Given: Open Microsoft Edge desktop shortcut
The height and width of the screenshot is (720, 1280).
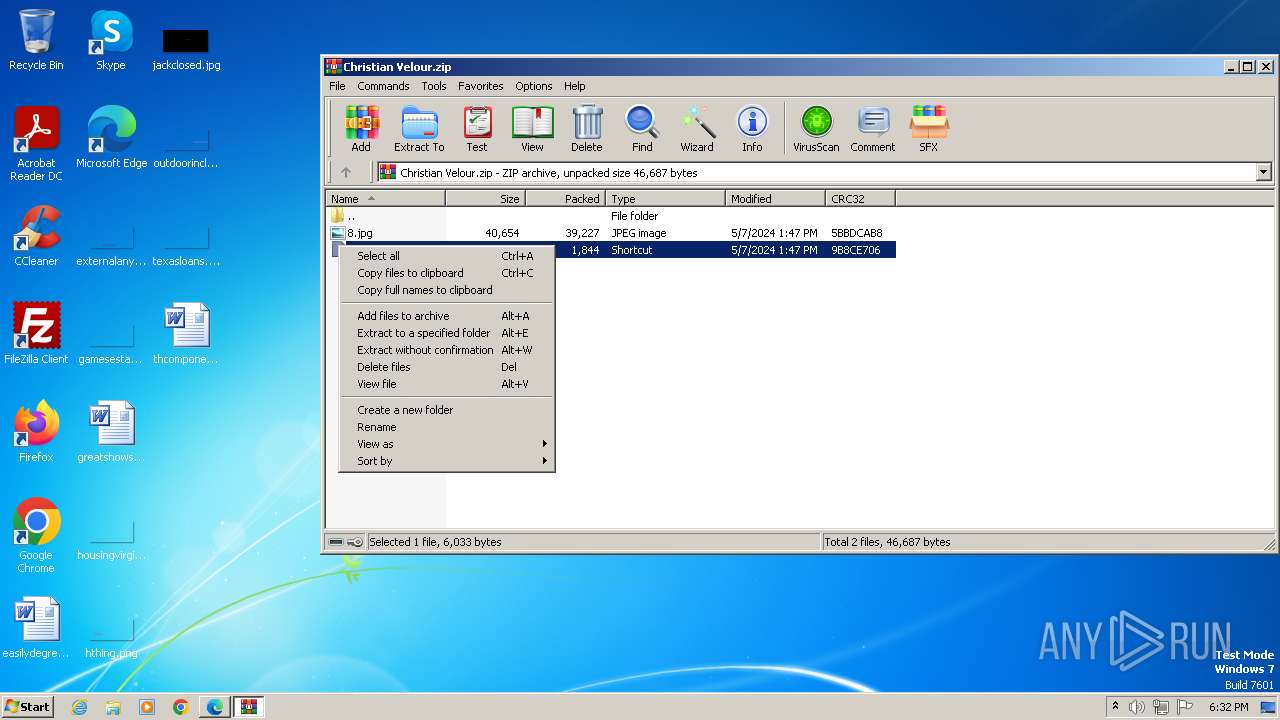Looking at the screenshot, I should [111, 138].
